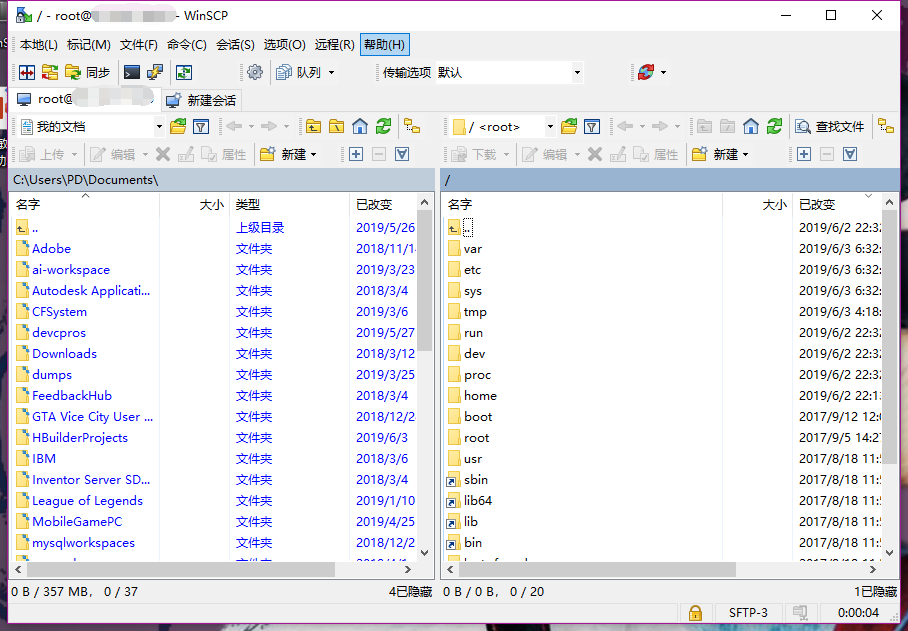Go to local root directory icon
The image size is (908, 631).
336,126
